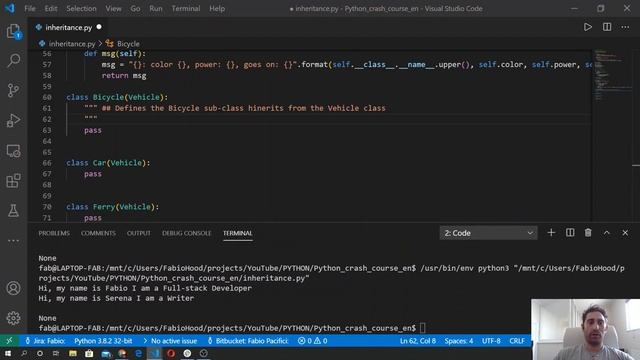Image resolution: width=640 pixels, height=360 pixels.
Task: Open the View menu
Action: (113, 8)
